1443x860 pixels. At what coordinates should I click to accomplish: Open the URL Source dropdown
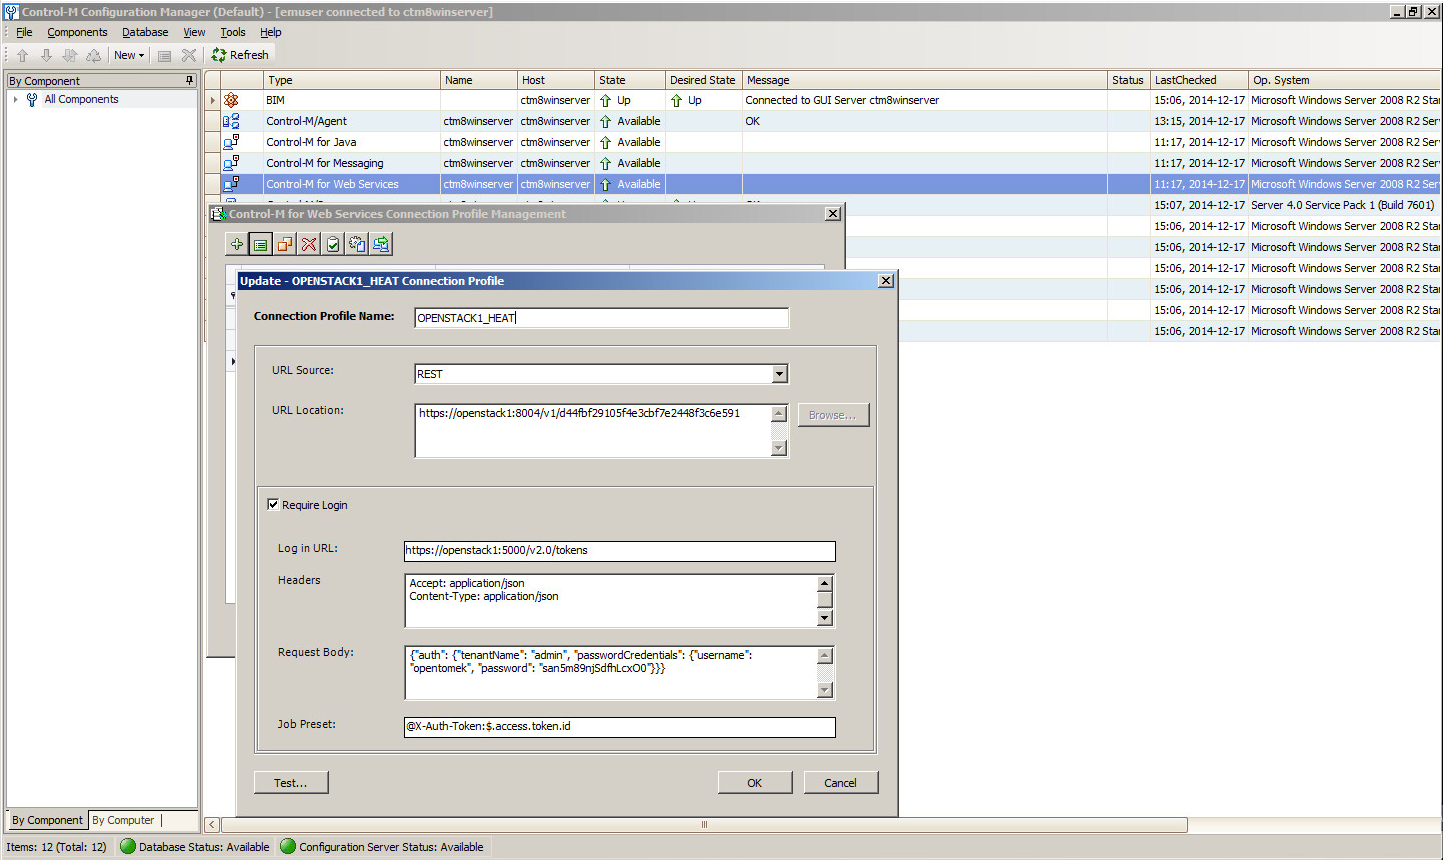coord(780,374)
